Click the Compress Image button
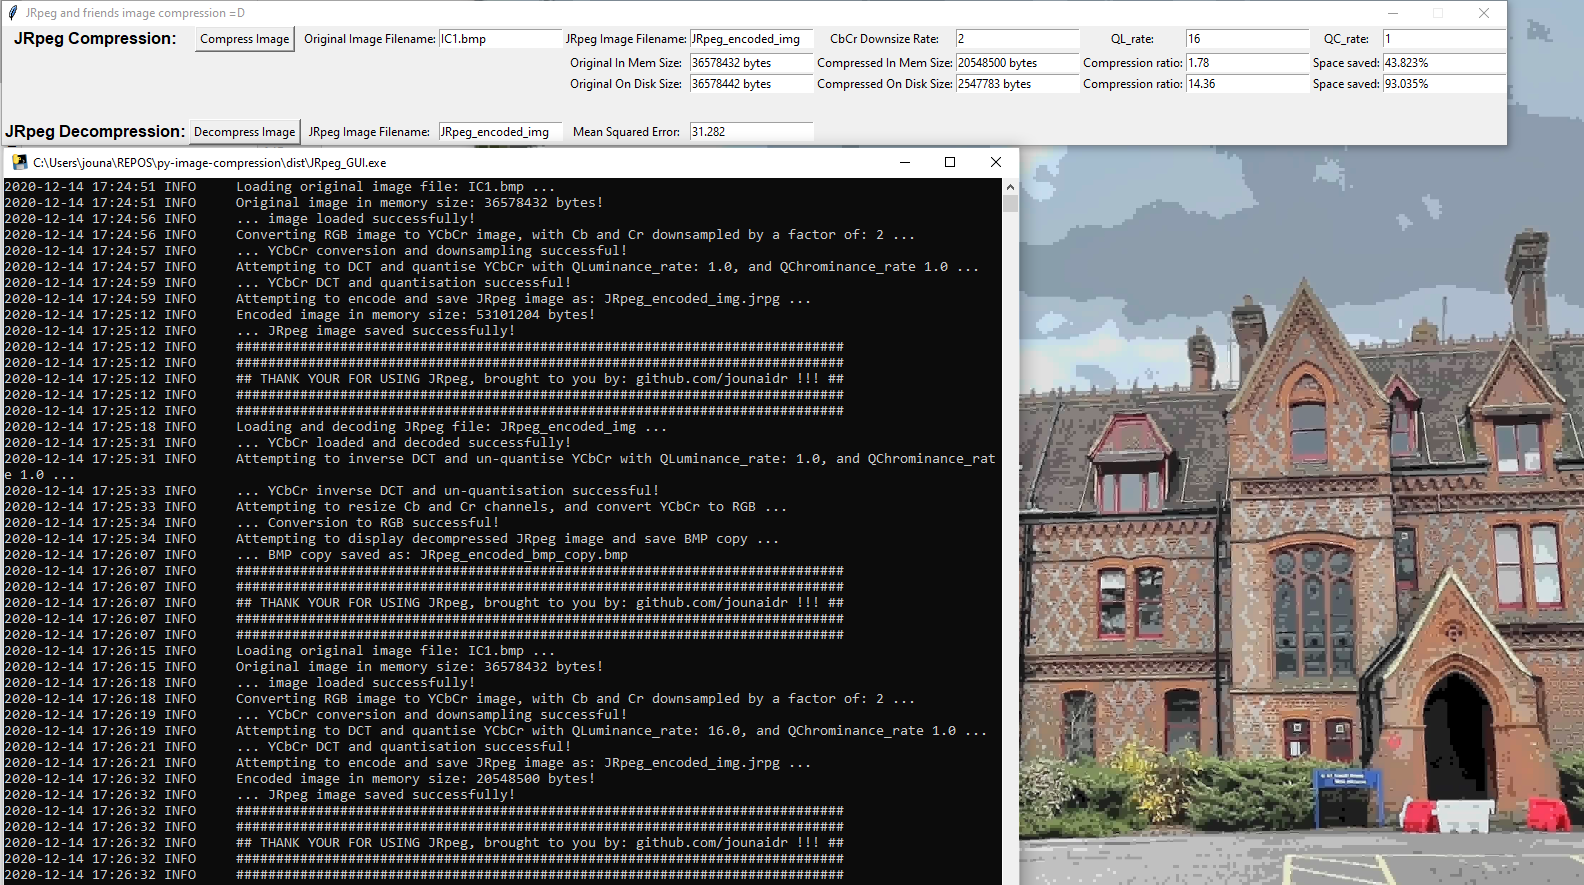This screenshot has height=885, width=1584. click(x=244, y=39)
